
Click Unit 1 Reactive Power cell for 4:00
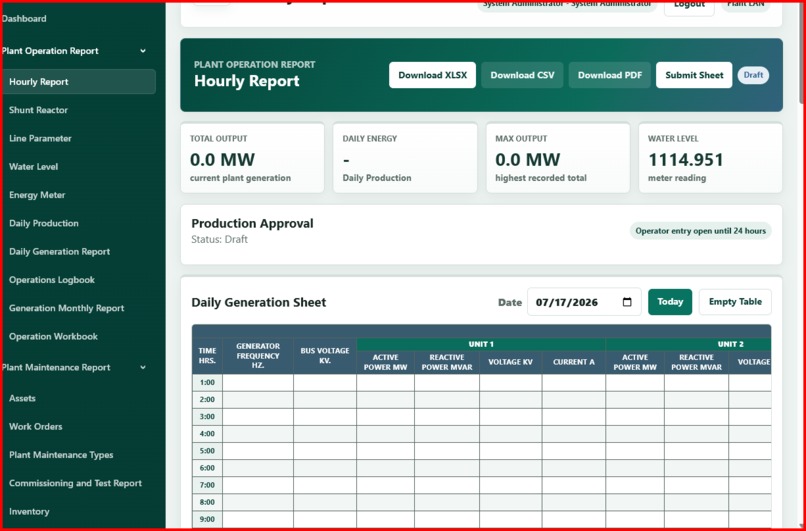pyautogui.click(x=447, y=434)
